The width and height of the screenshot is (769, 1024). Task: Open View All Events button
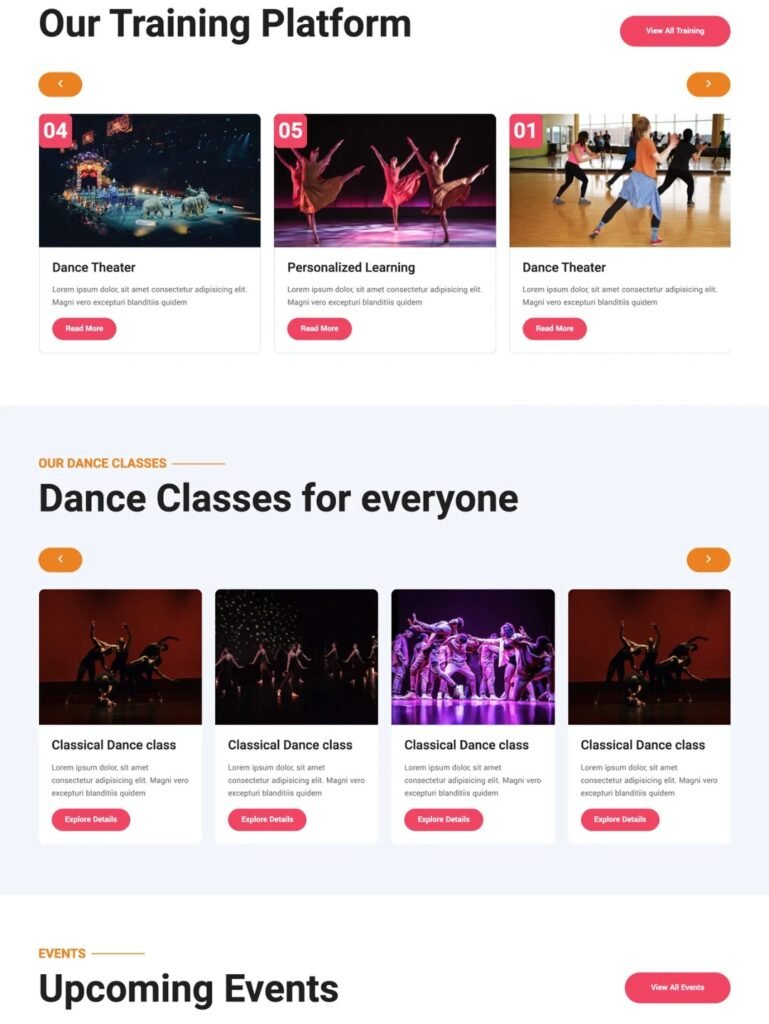coord(678,987)
